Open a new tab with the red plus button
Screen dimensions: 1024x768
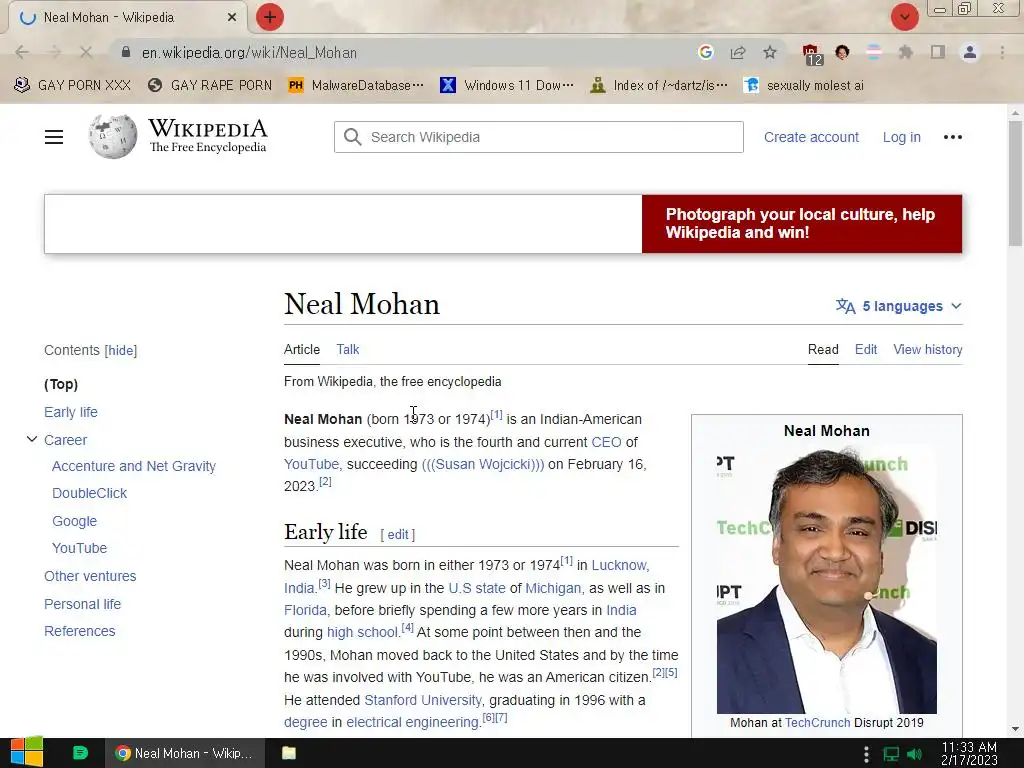[x=270, y=17]
